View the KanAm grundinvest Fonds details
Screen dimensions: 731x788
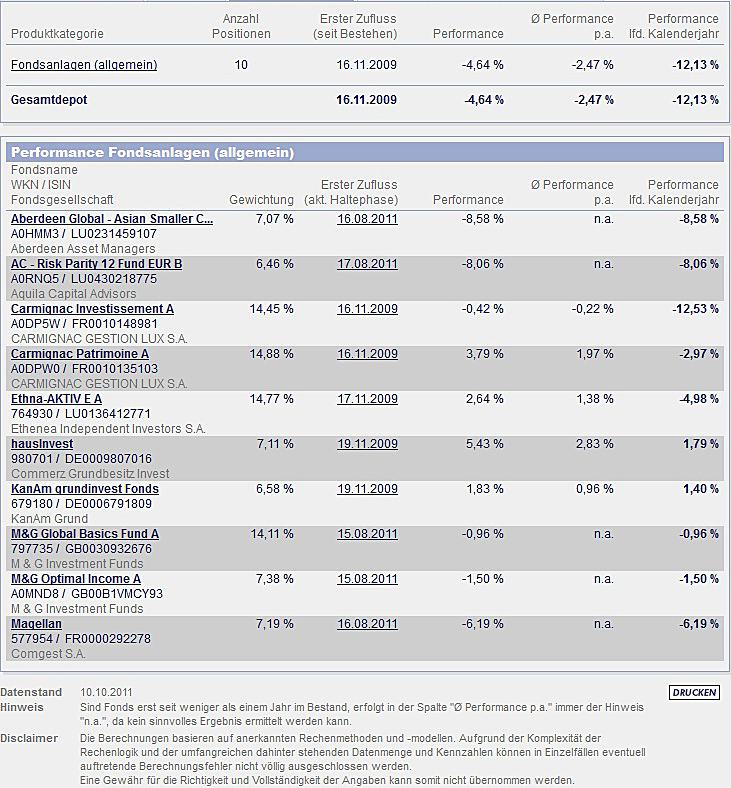[85, 489]
